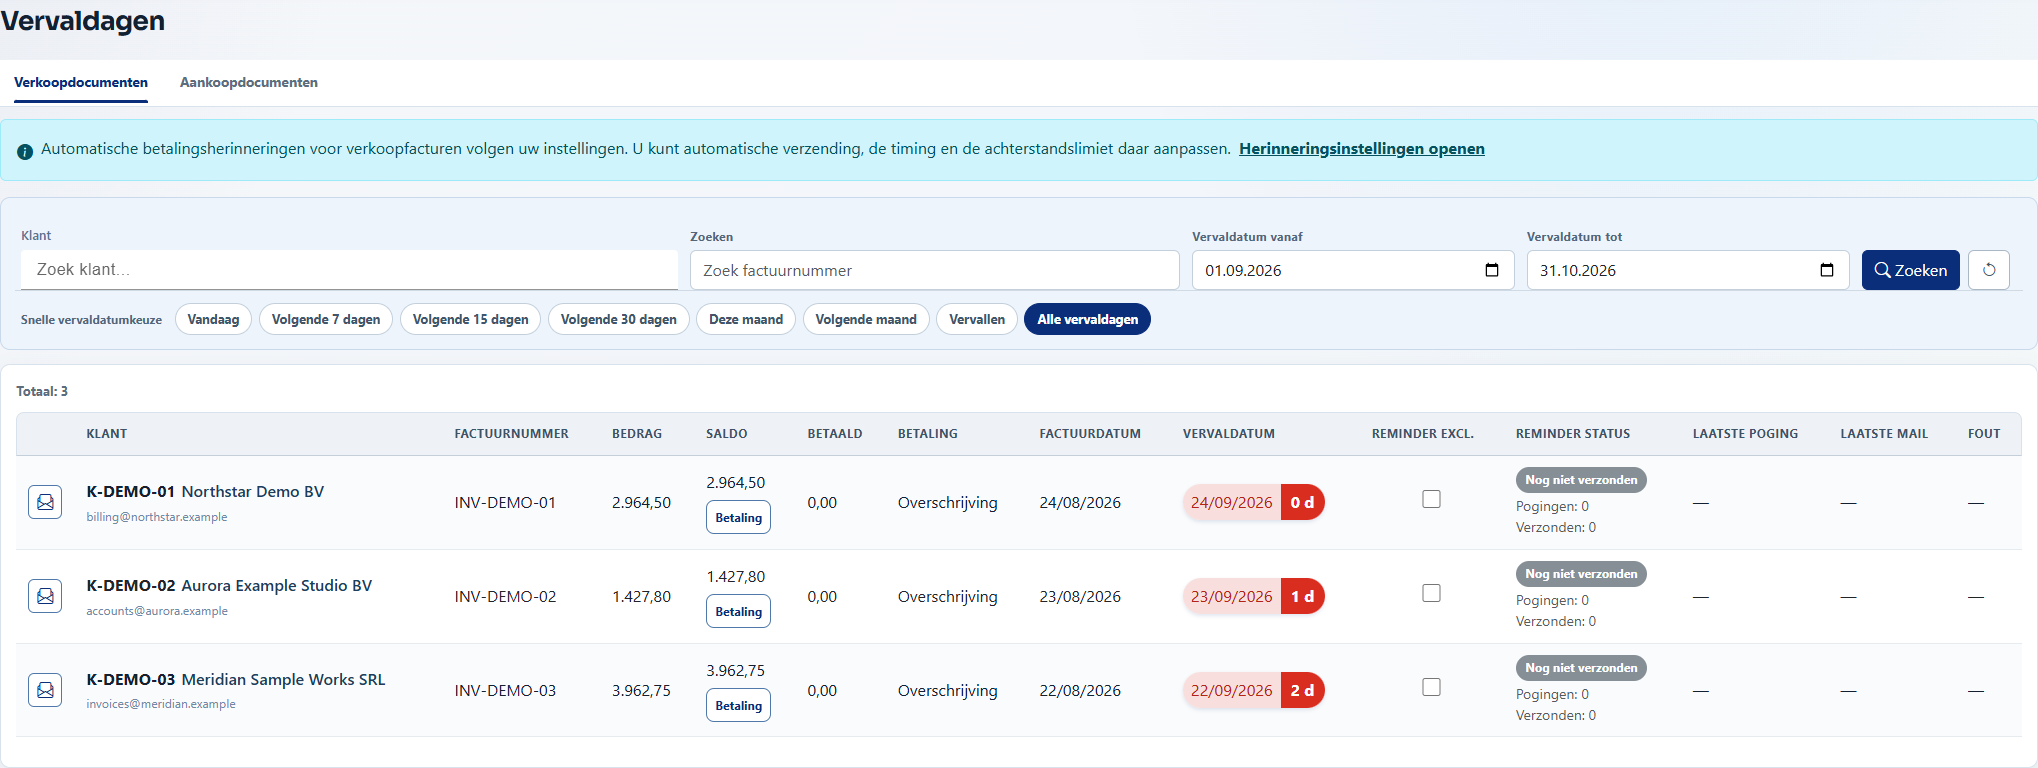The height and width of the screenshot is (768, 2038).
Task: Select the Volgende 30 dagen filter
Action: tap(619, 319)
